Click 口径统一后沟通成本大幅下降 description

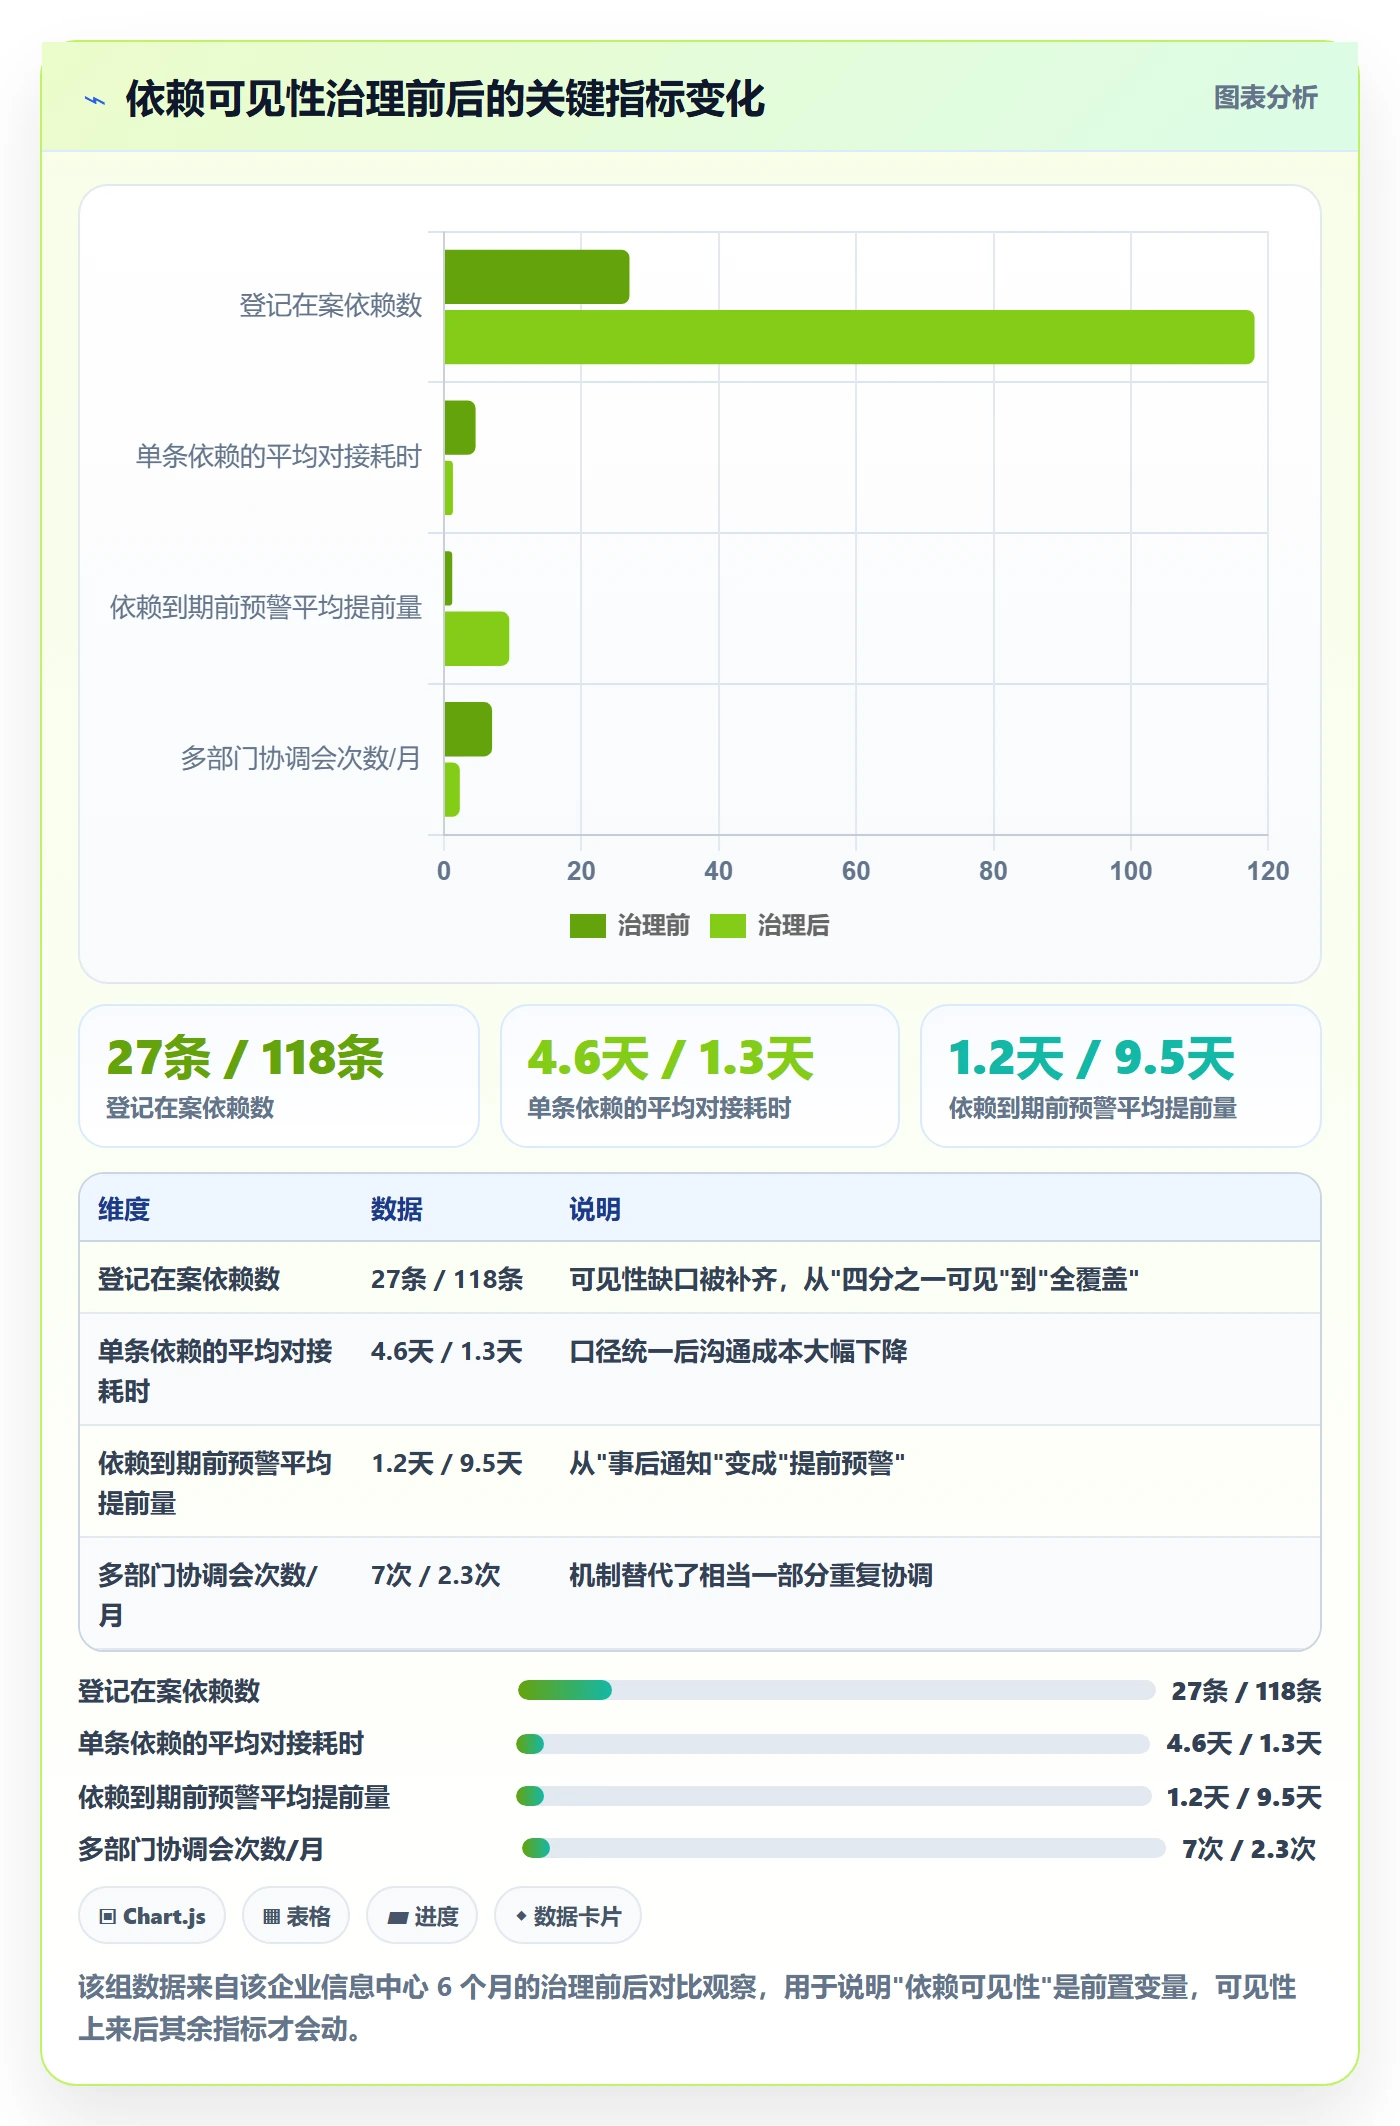738,1351
